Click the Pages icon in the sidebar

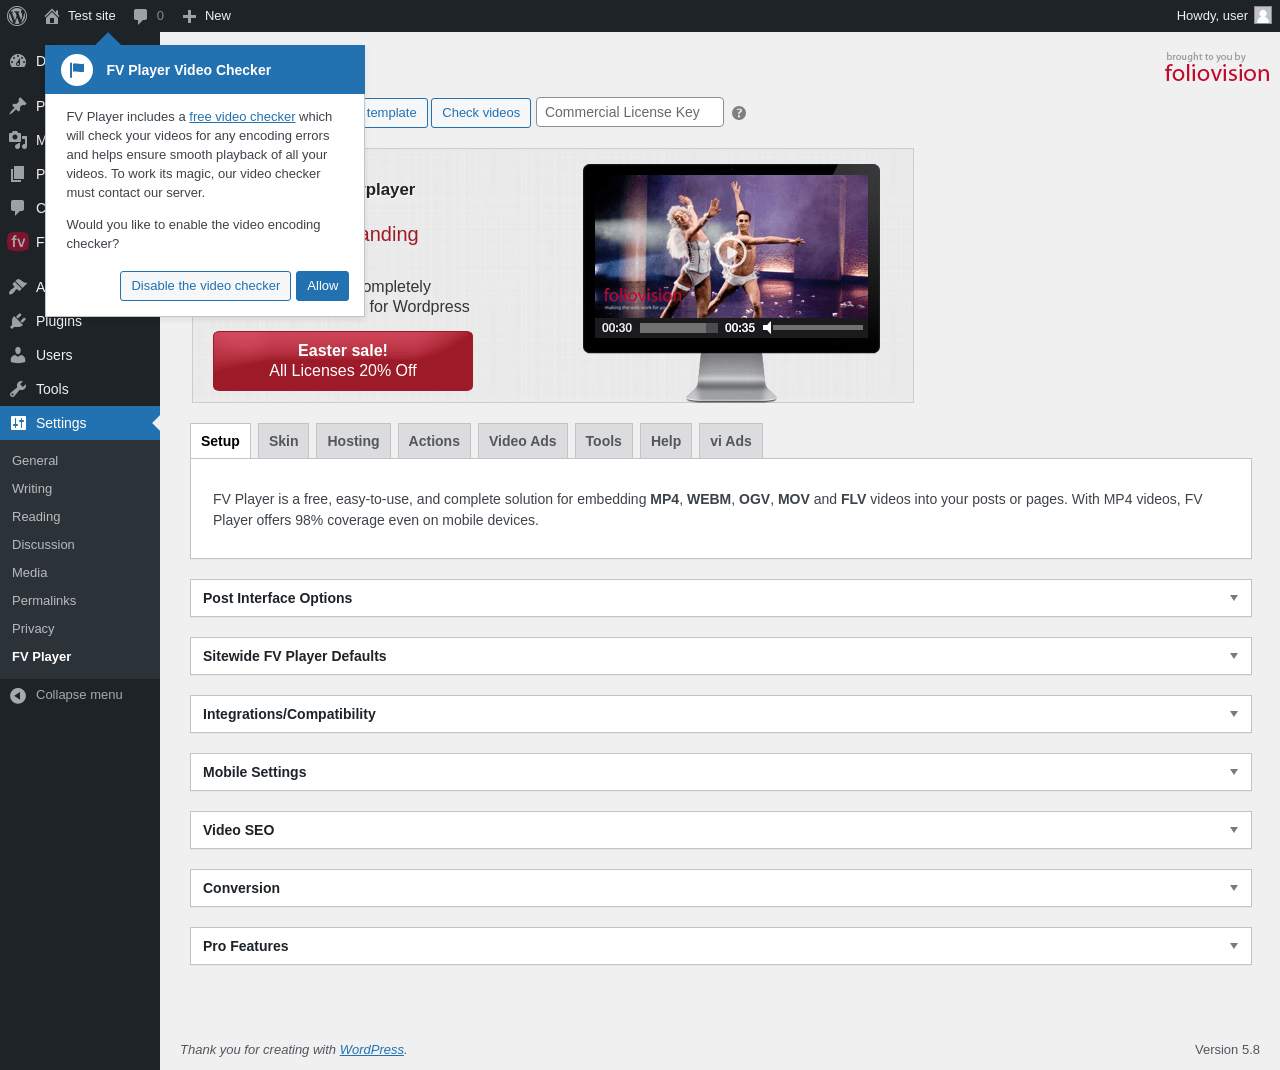(18, 174)
